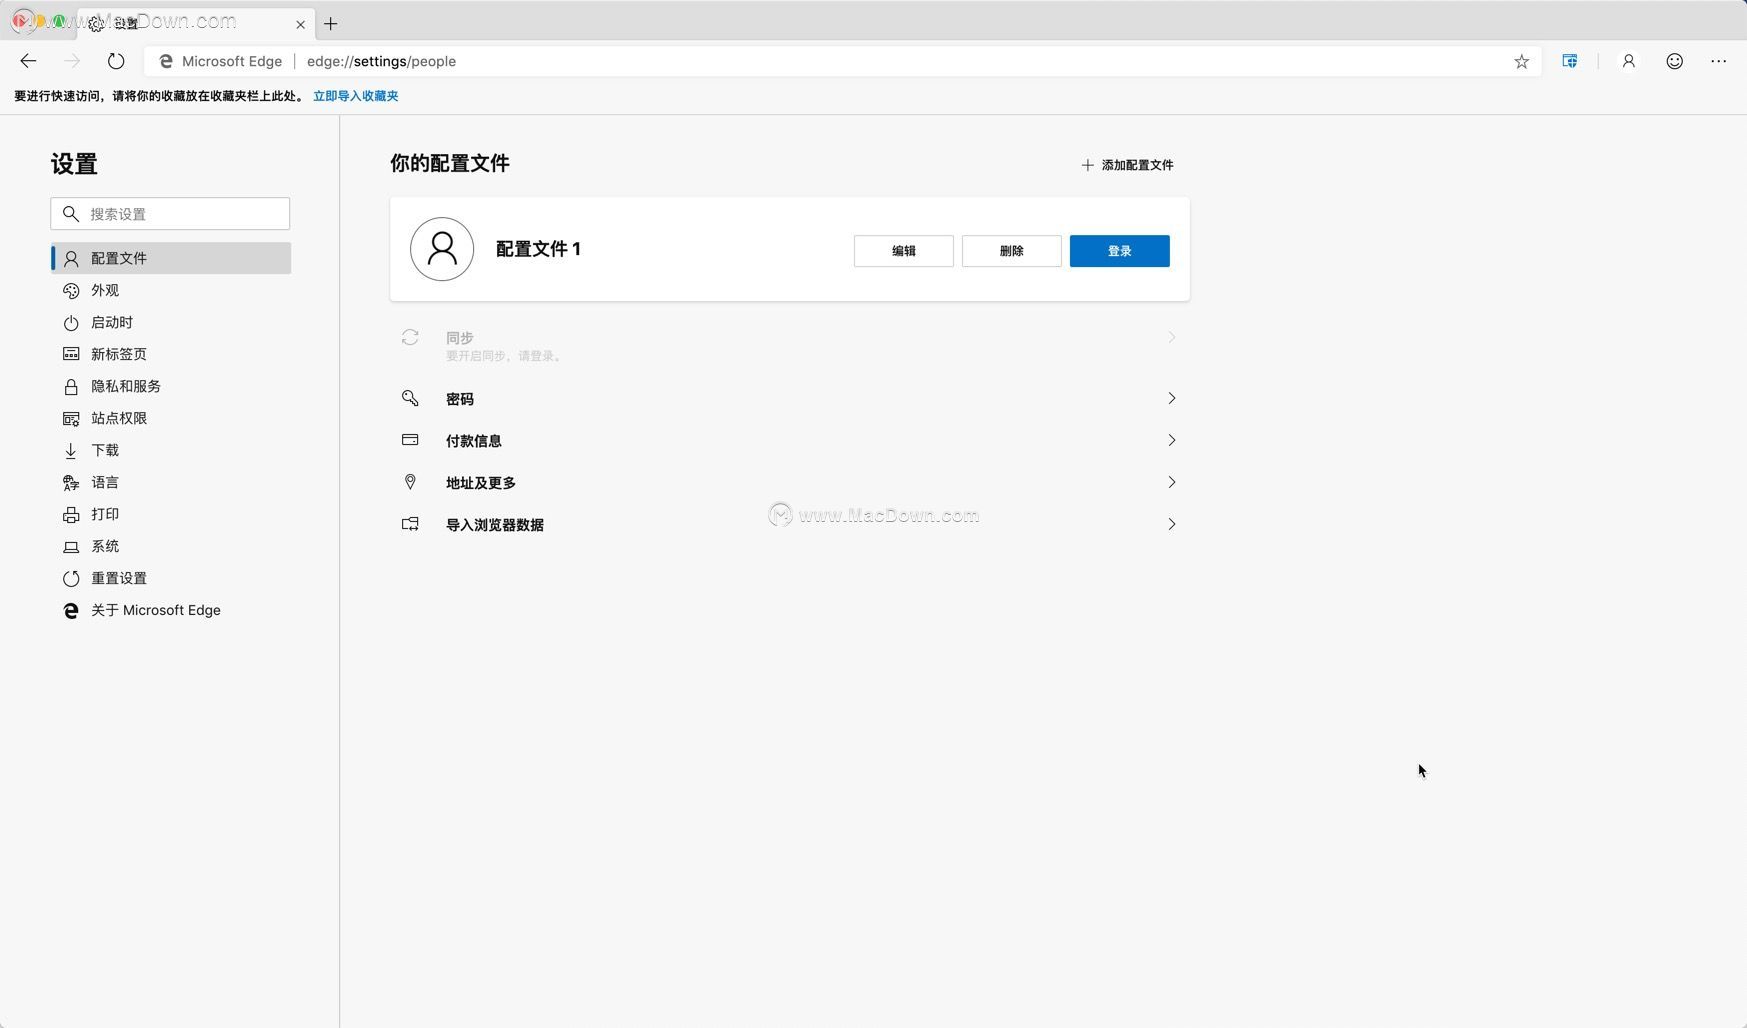The height and width of the screenshot is (1028, 1747).
Task: Expand the 付款信息 payment info section
Action: pyautogui.click(x=790, y=440)
